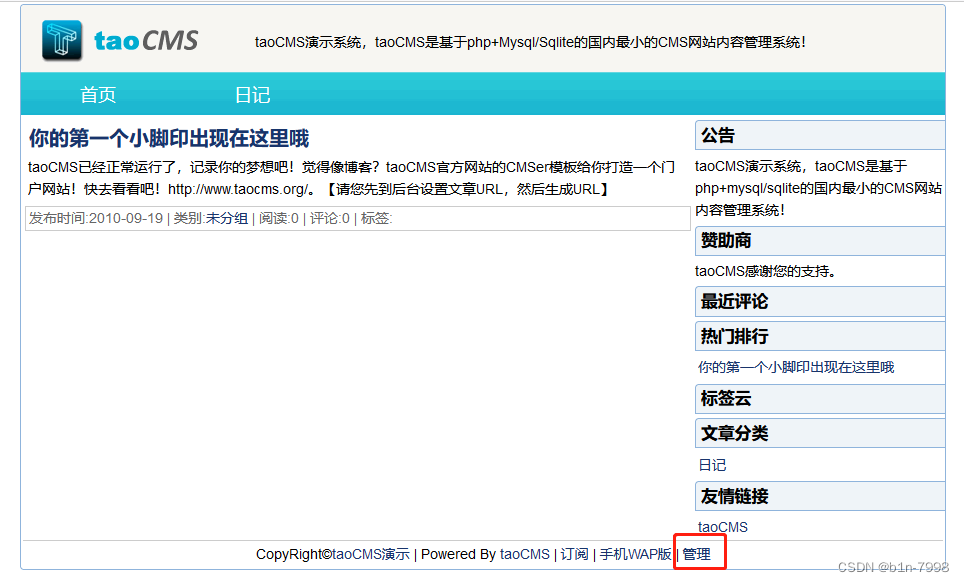Open the 手机WAP版 link
964x582 pixels.
click(636, 554)
